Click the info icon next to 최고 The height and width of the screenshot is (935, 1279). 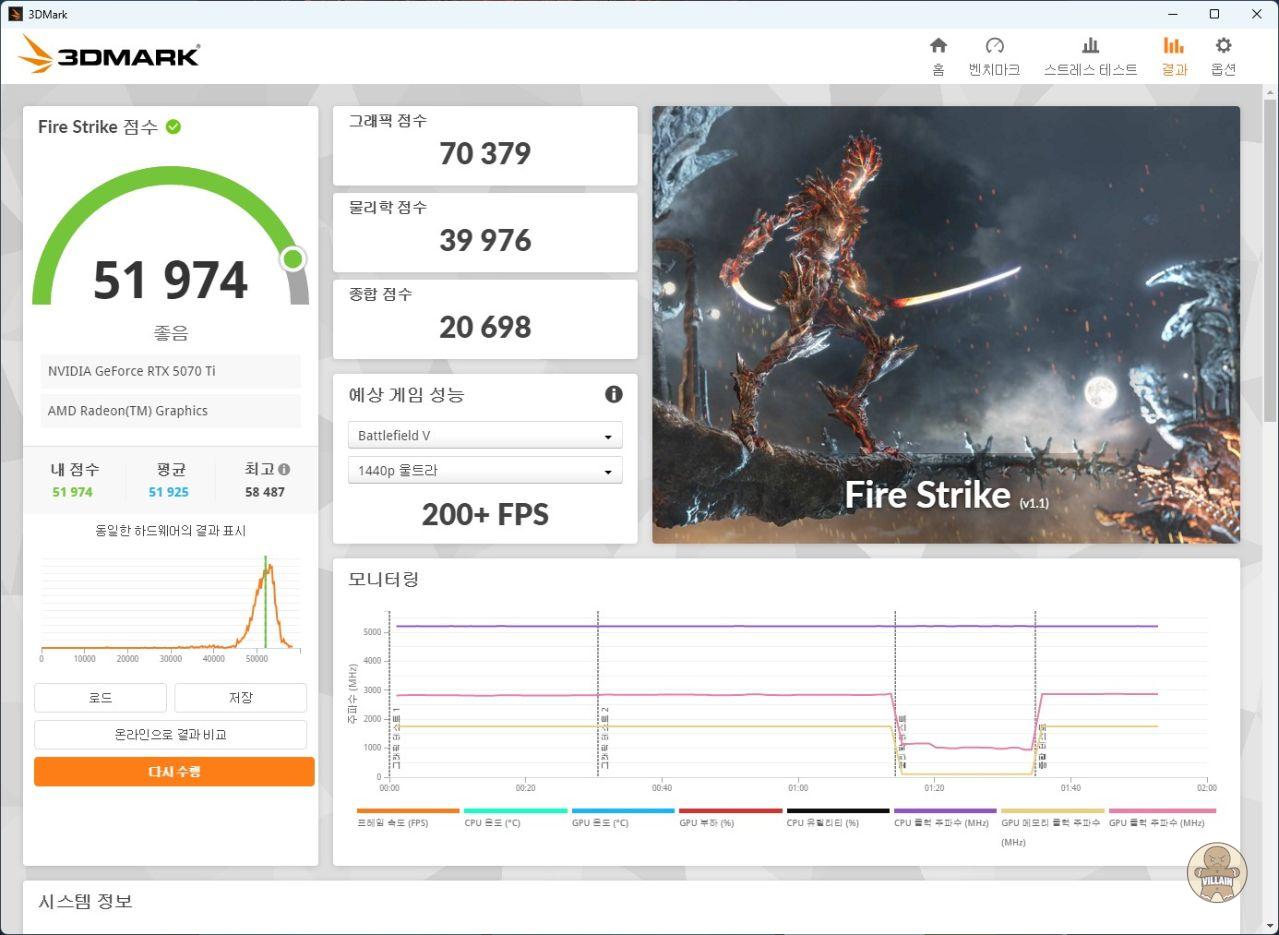(284, 469)
